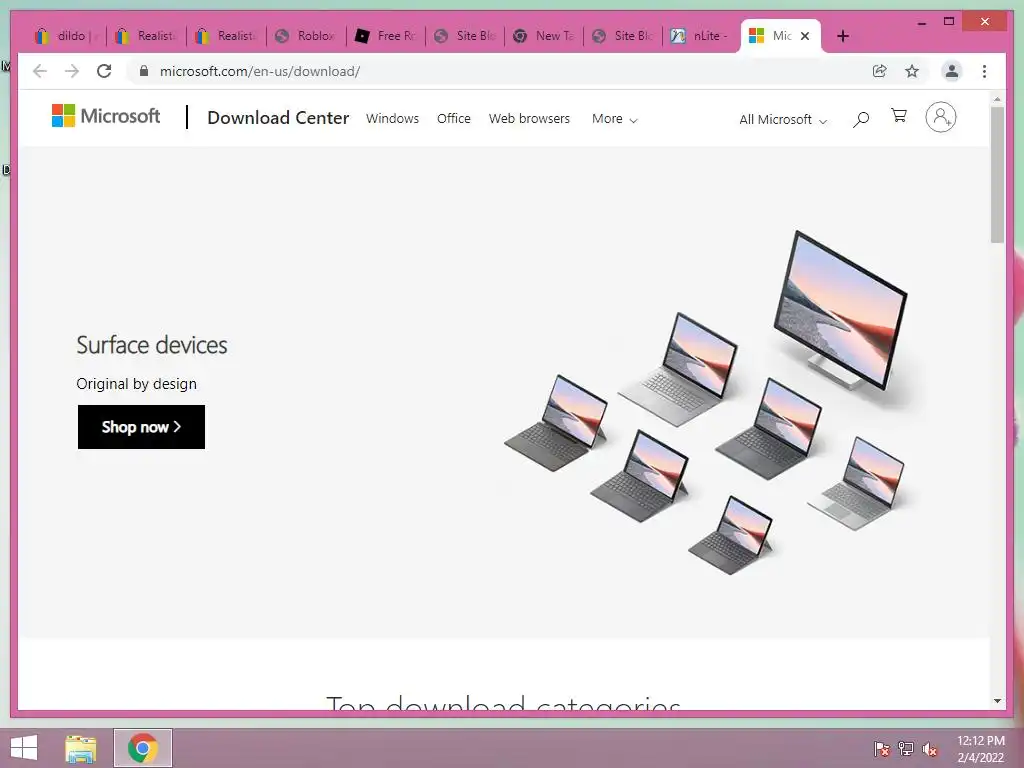This screenshot has height=768, width=1024.
Task: Click the Action Center flag tray icon
Action: pos(882,749)
